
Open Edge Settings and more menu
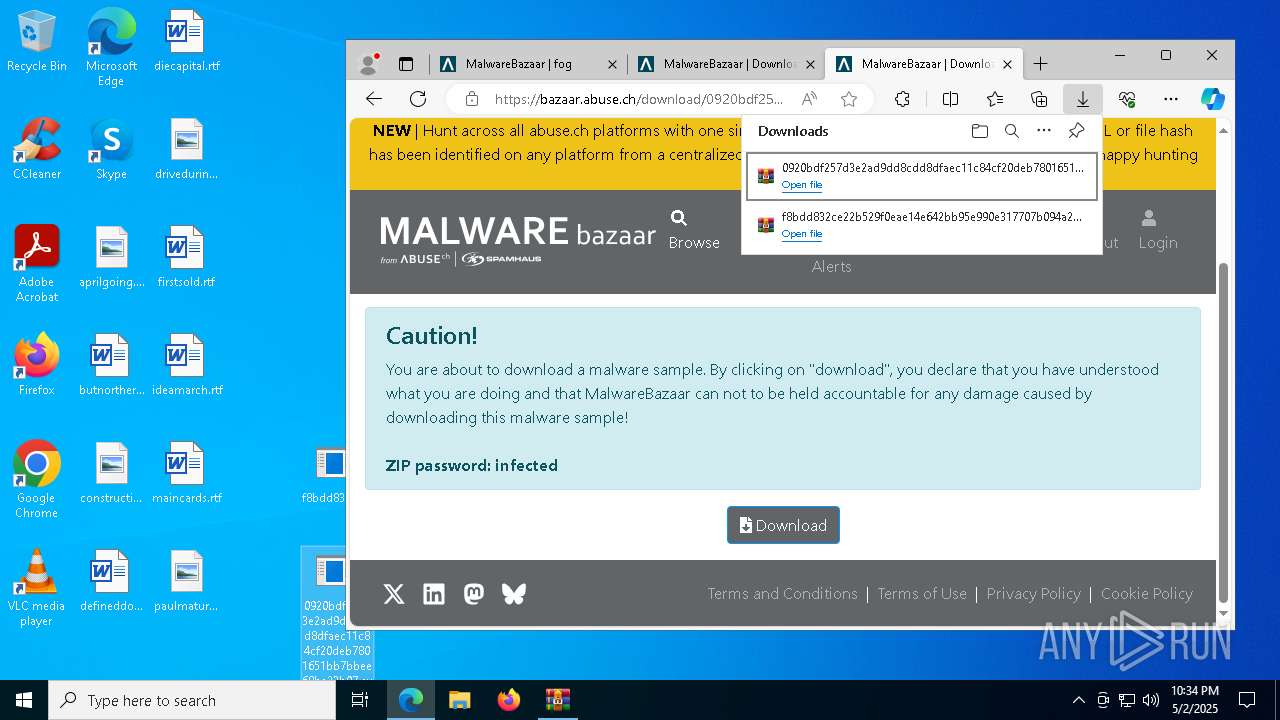pyautogui.click(x=1171, y=99)
